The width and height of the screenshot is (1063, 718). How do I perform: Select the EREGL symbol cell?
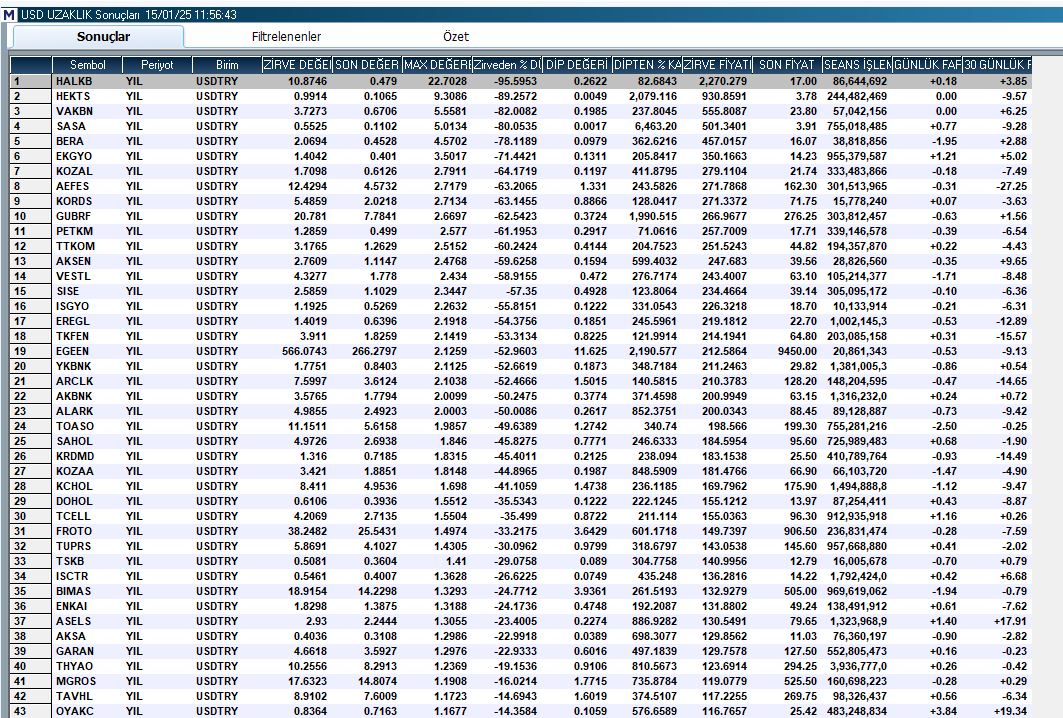87,321
